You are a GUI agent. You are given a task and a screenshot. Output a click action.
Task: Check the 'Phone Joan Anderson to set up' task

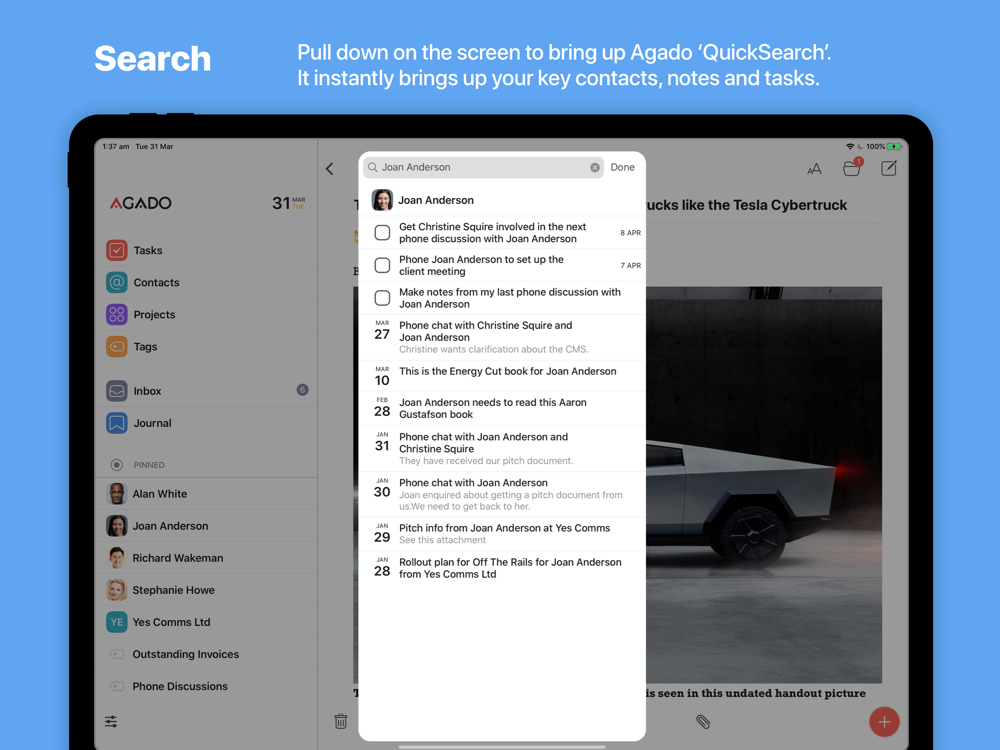pyautogui.click(x=382, y=265)
